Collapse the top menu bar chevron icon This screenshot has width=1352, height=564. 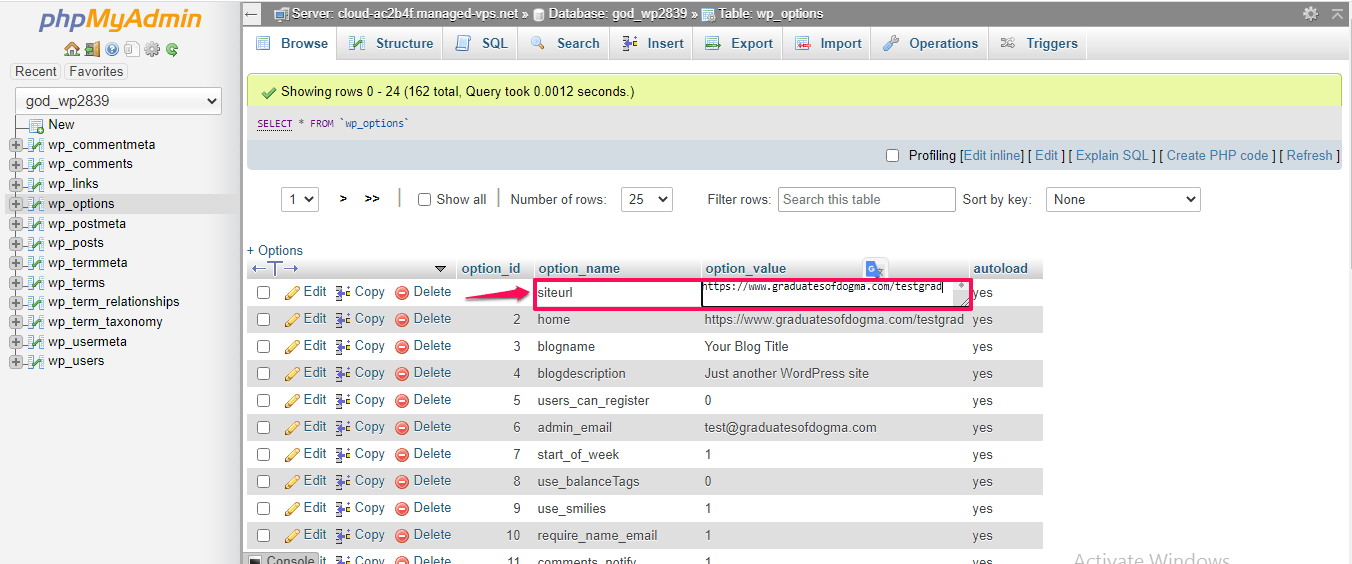(x=1337, y=14)
